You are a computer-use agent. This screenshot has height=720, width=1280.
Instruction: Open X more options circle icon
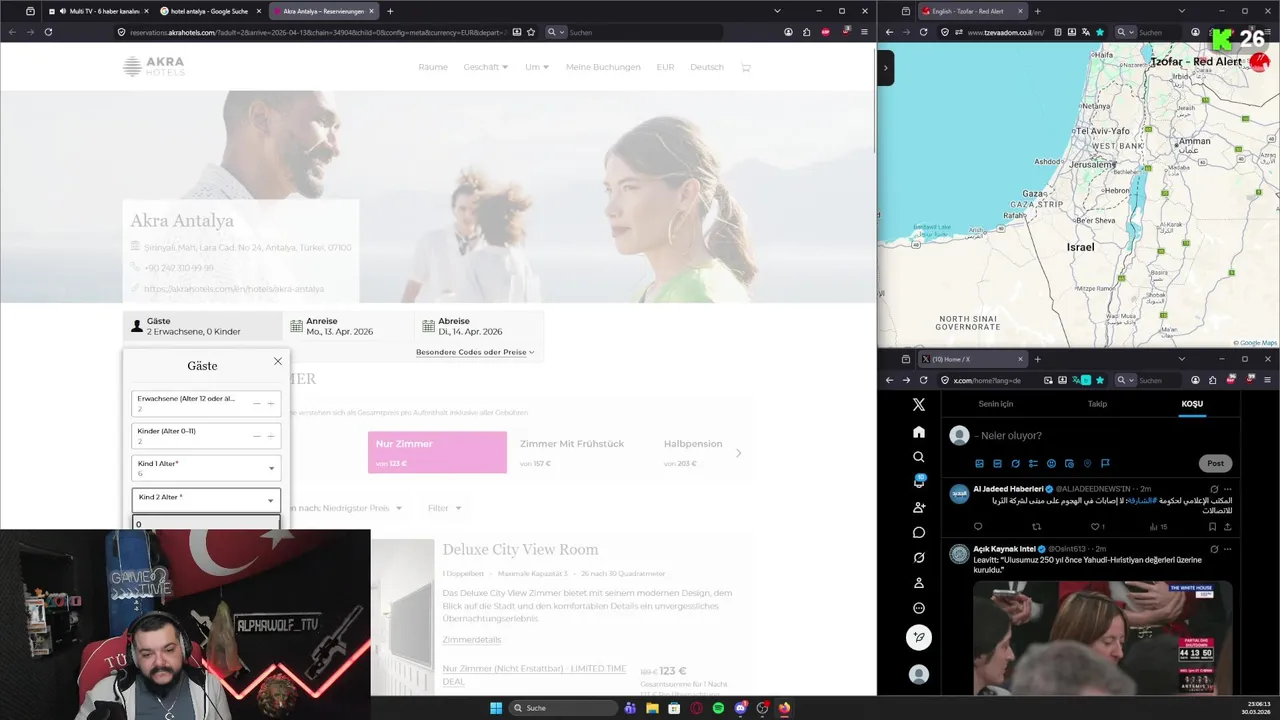pos(918,607)
